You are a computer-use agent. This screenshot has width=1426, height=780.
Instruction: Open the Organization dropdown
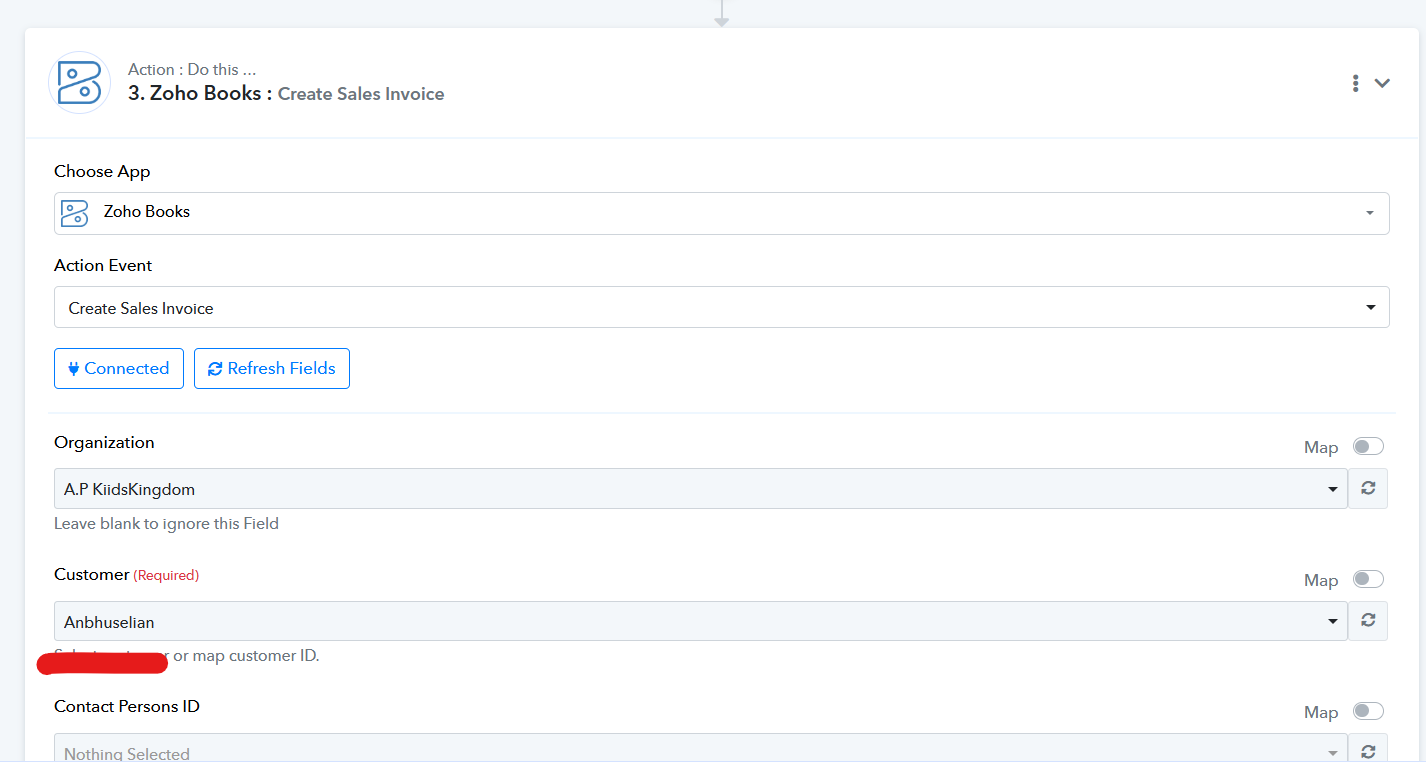[x=700, y=489]
